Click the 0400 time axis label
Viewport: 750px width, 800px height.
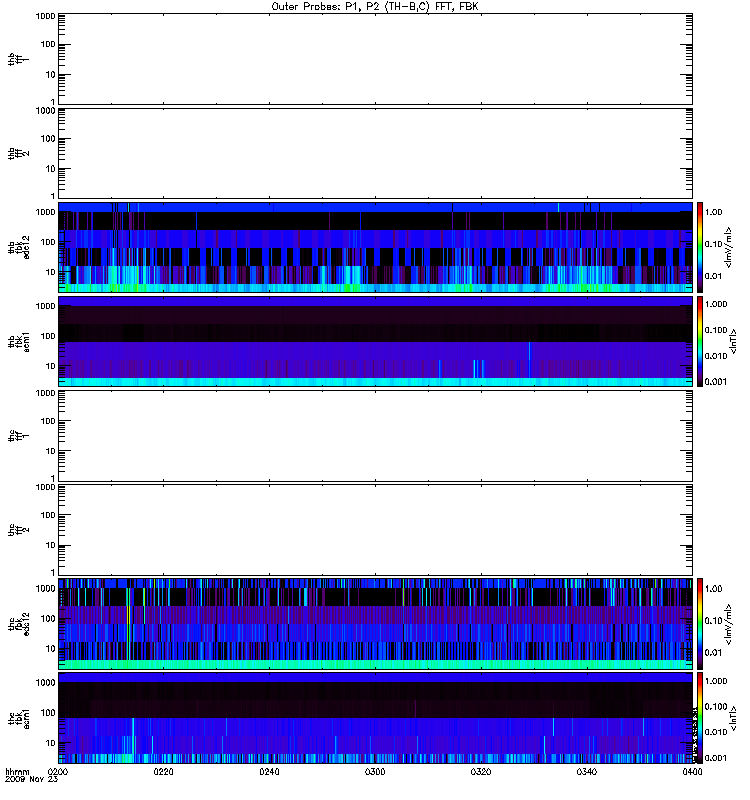pyautogui.click(x=692, y=772)
